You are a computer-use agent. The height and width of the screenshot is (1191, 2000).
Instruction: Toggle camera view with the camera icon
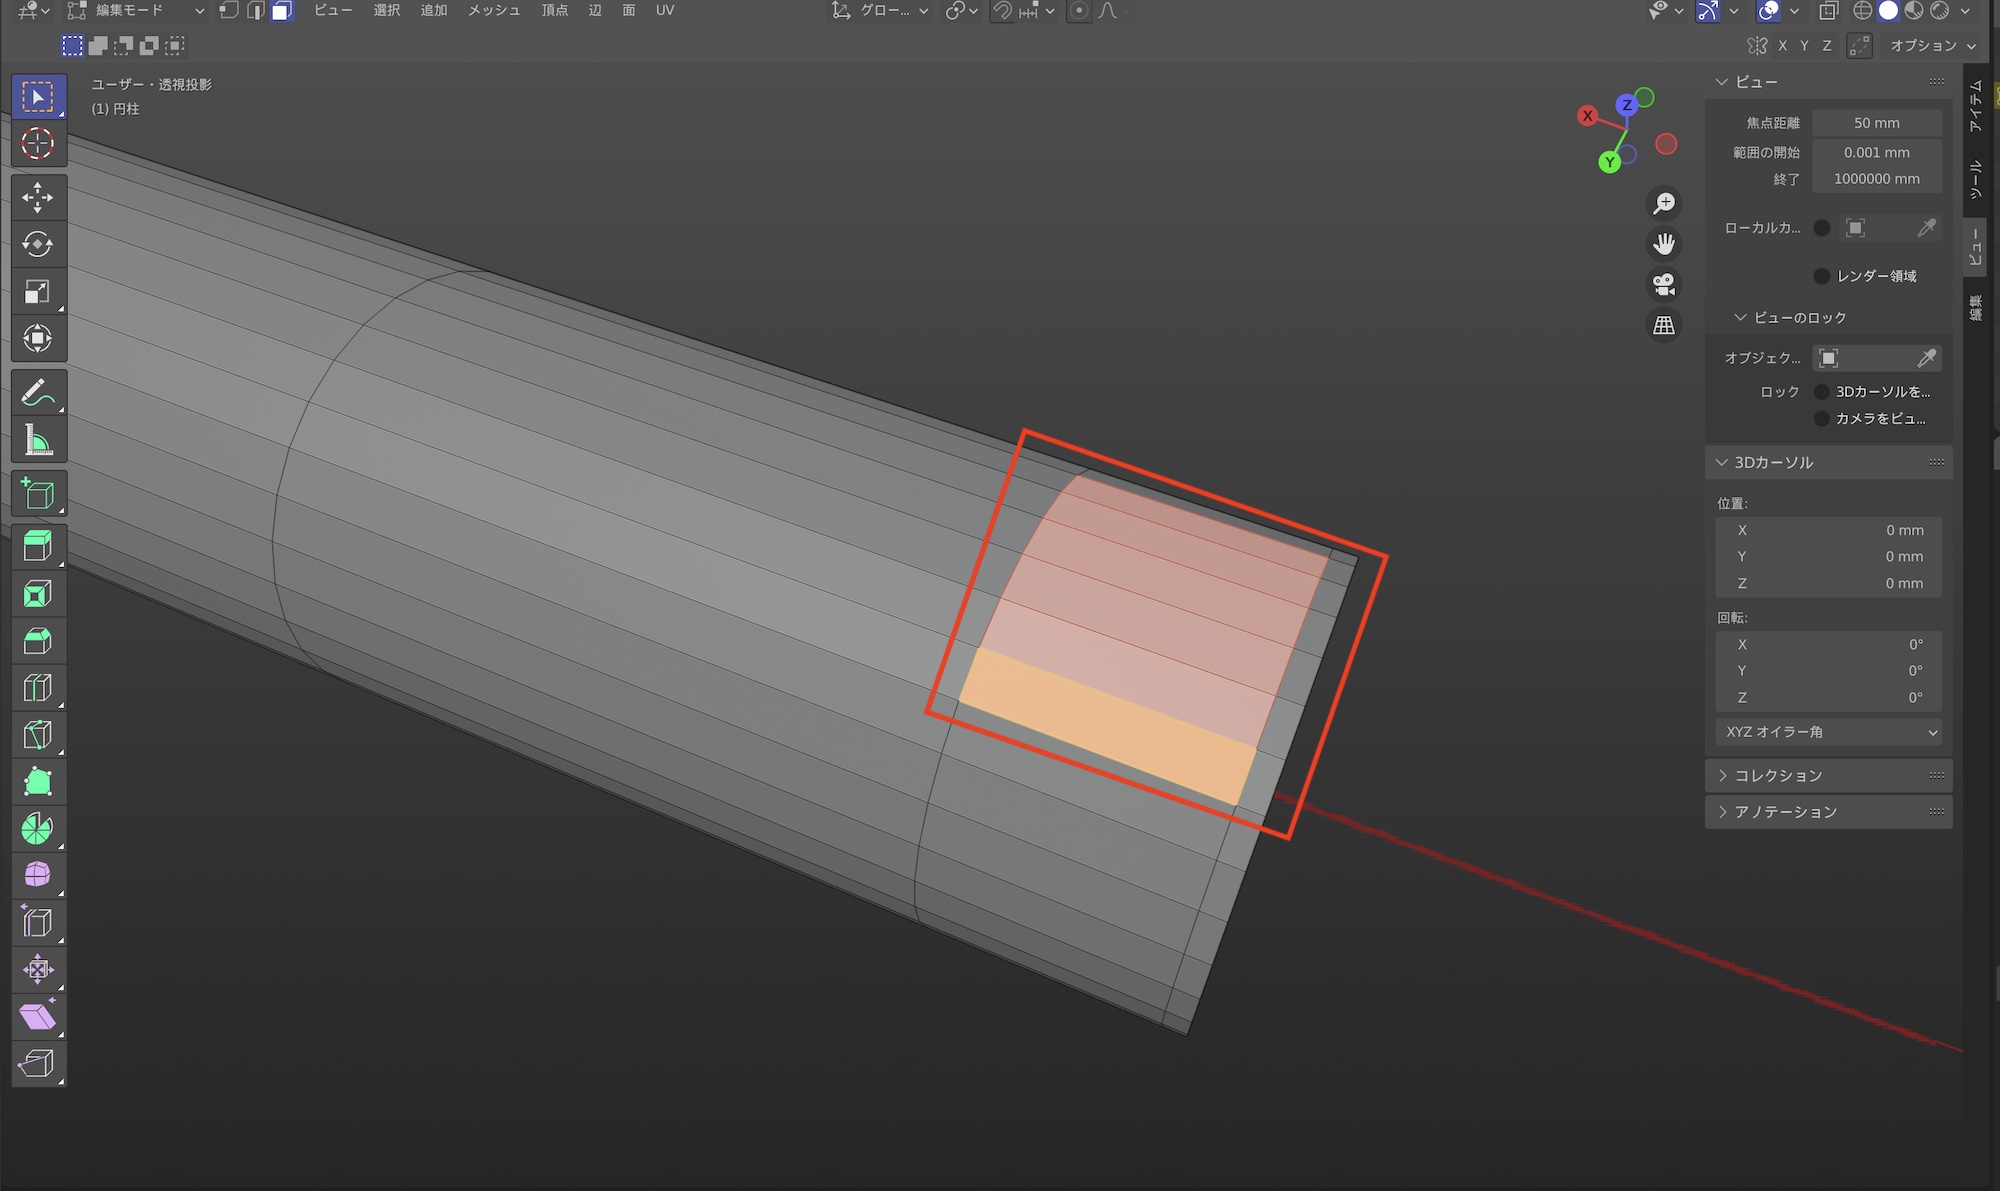point(1664,285)
